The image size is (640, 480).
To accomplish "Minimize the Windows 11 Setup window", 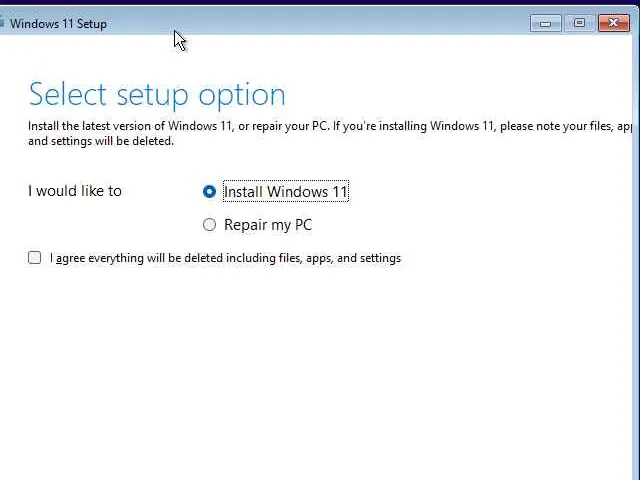I will [x=545, y=23].
